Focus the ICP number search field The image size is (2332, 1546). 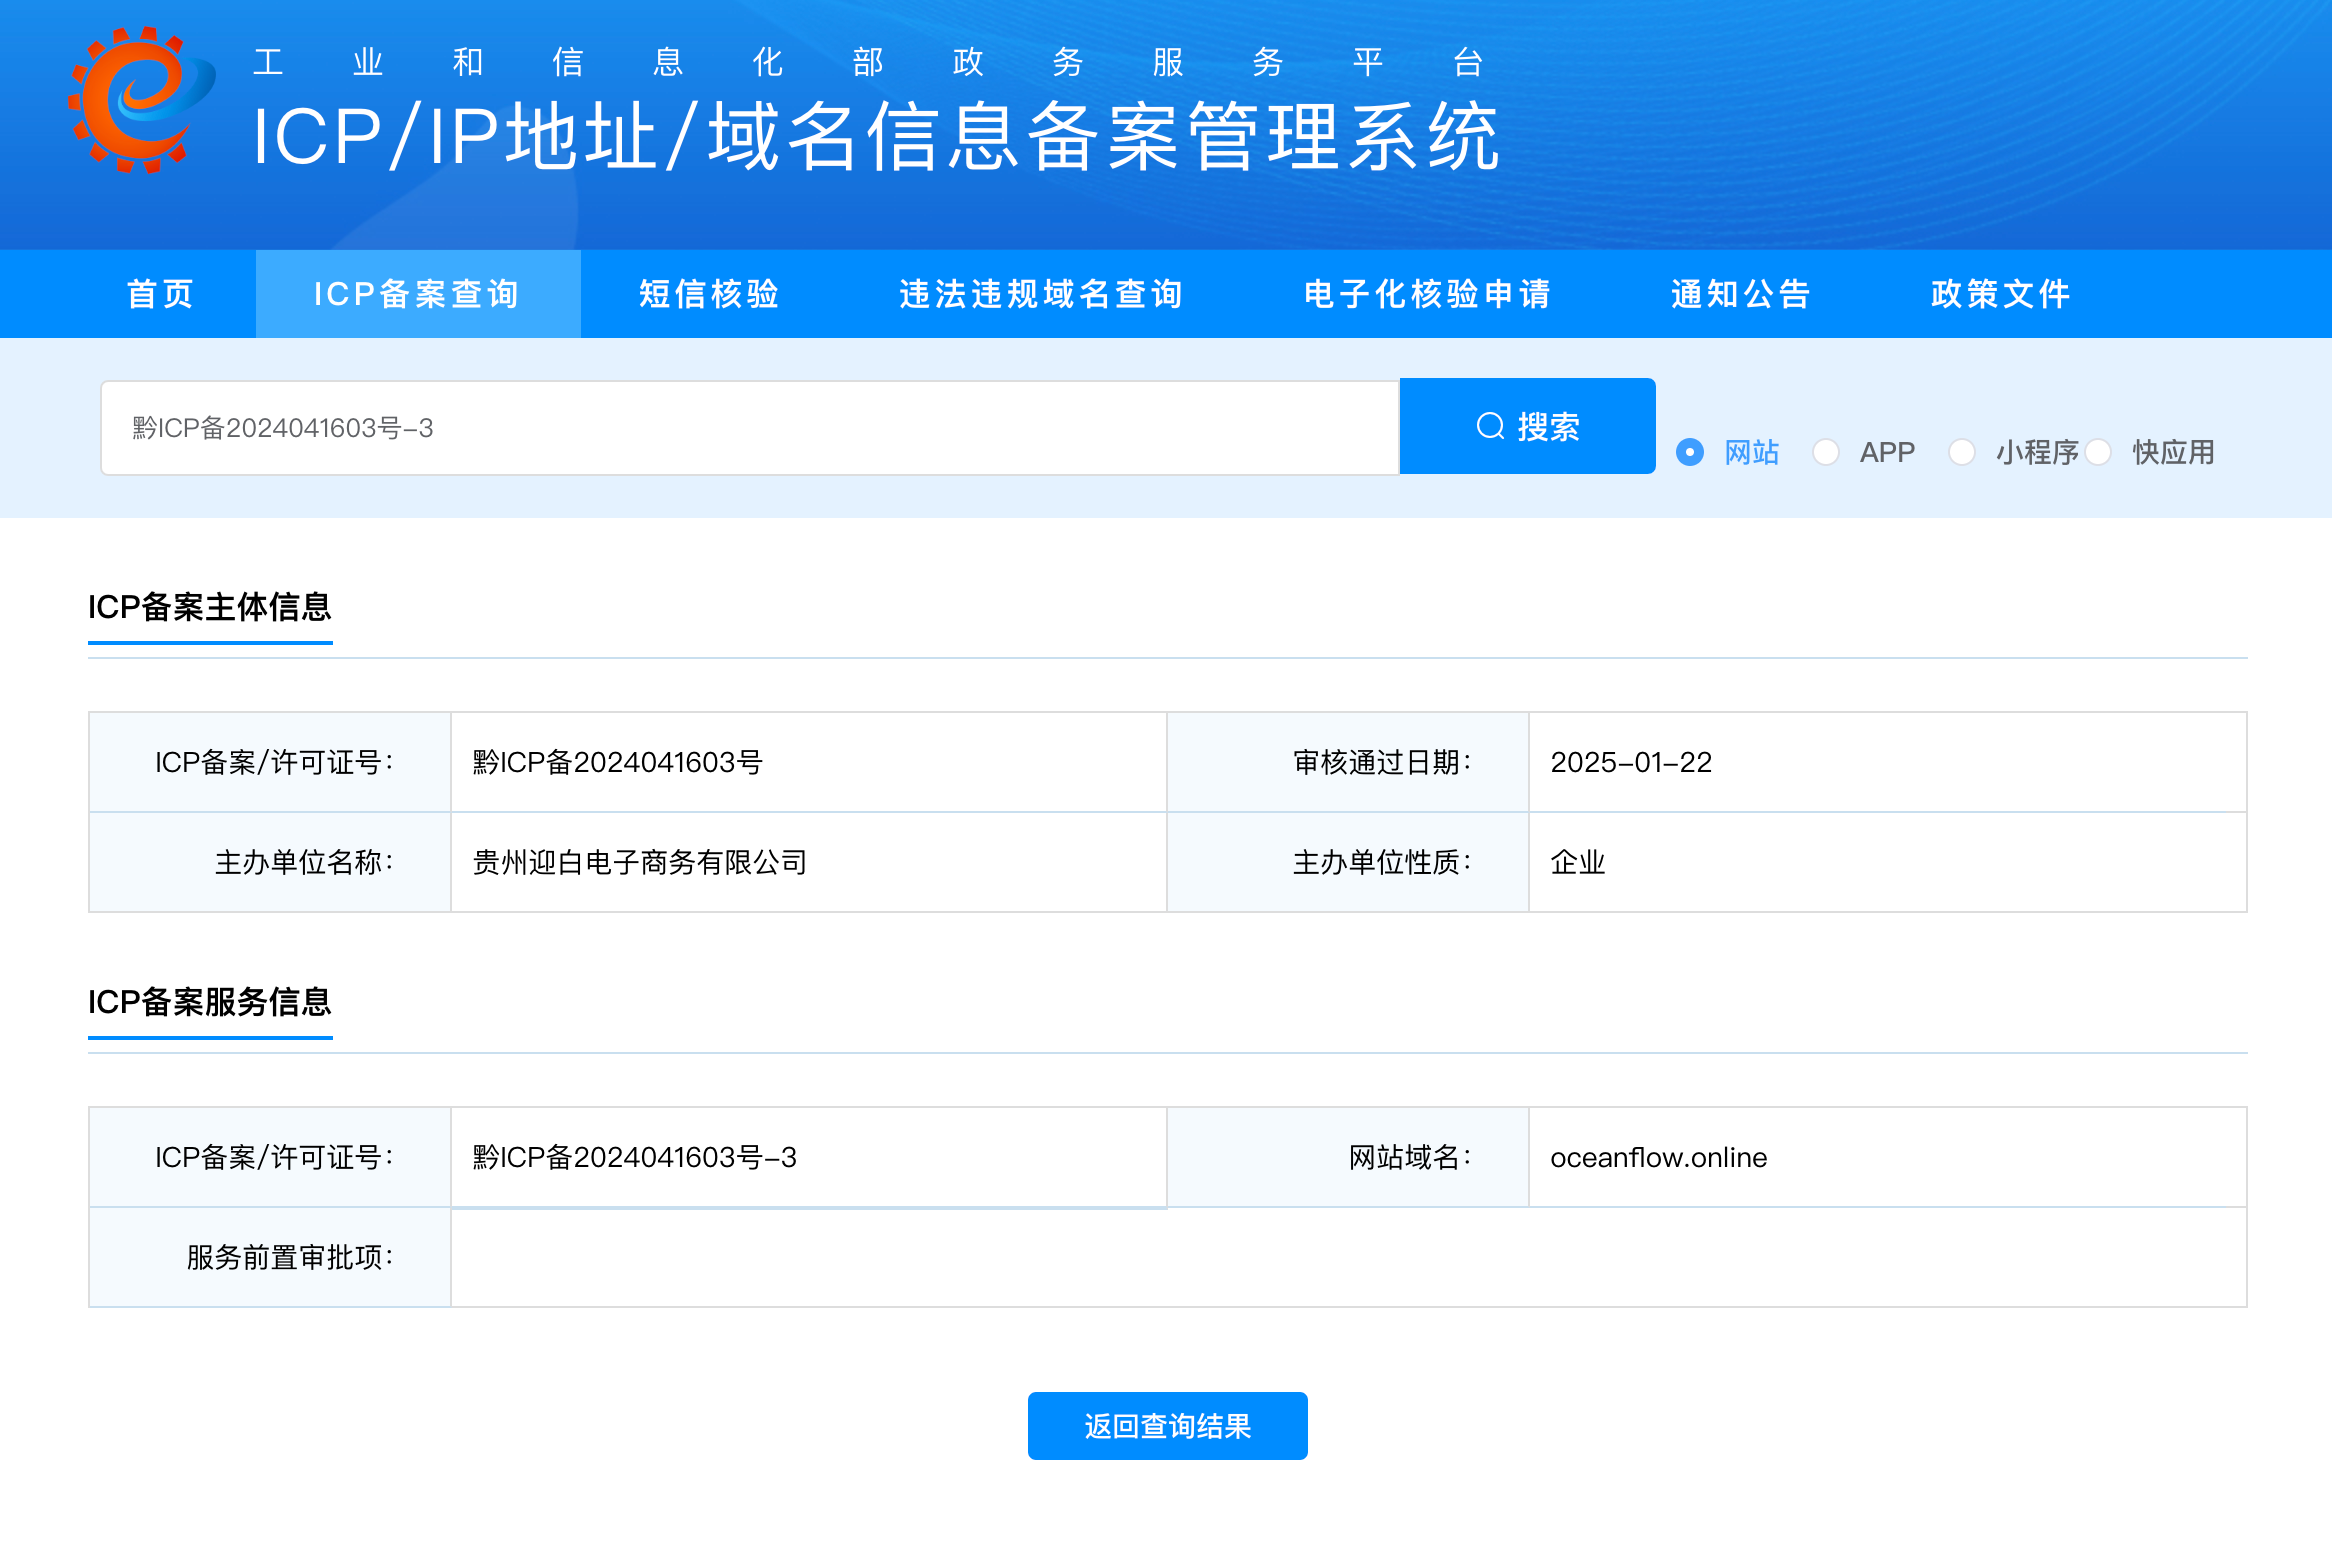coord(750,428)
